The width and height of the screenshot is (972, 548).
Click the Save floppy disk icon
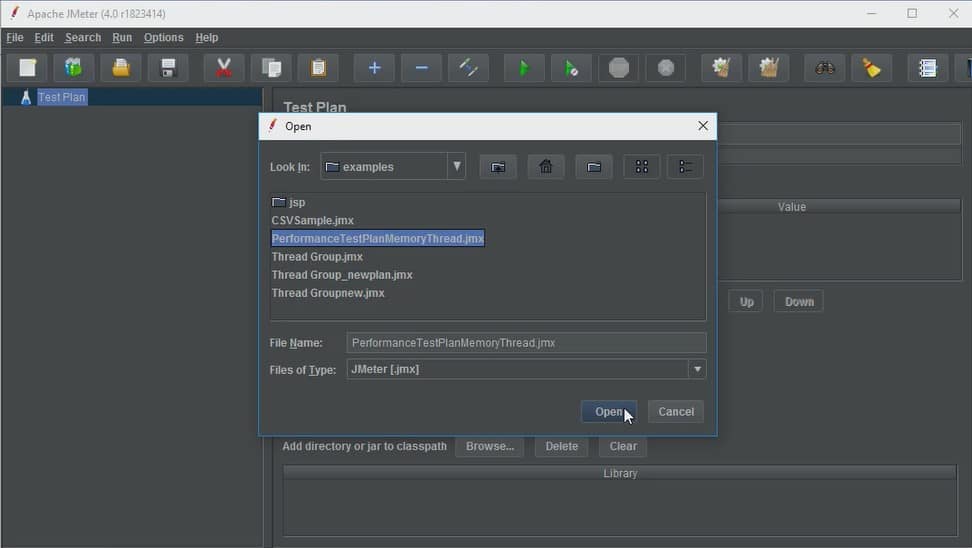pos(168,68)
